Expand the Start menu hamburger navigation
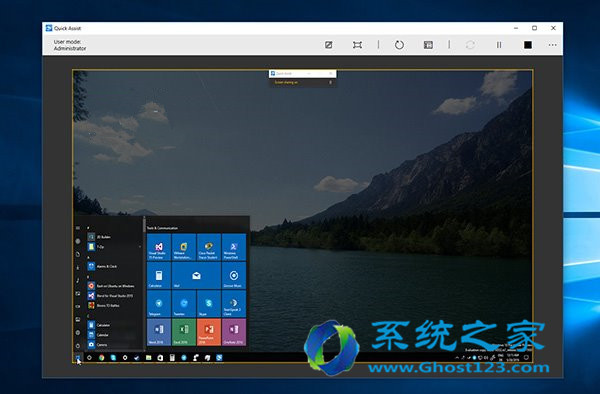 [x=78, y=228]
